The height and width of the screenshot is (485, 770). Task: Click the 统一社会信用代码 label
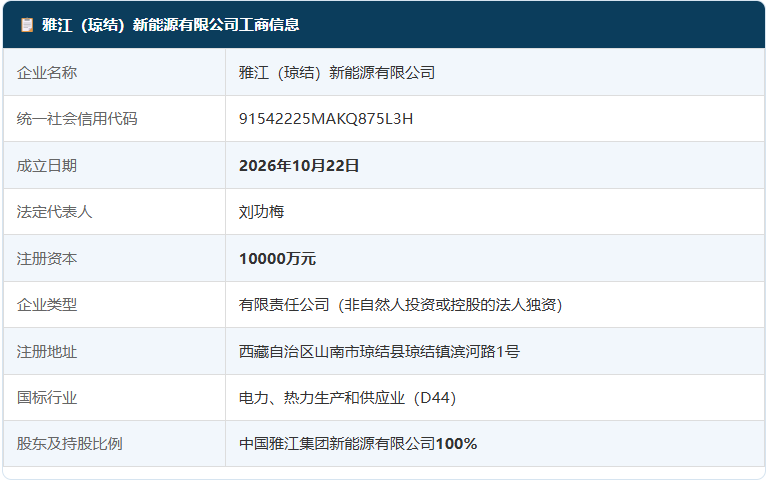click(x=77, y=119)
